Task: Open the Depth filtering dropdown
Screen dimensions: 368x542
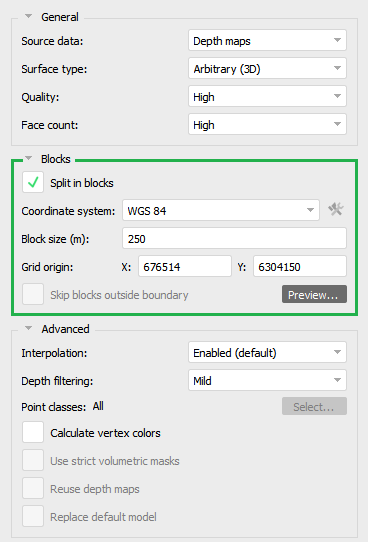Action: click(267, 380)
